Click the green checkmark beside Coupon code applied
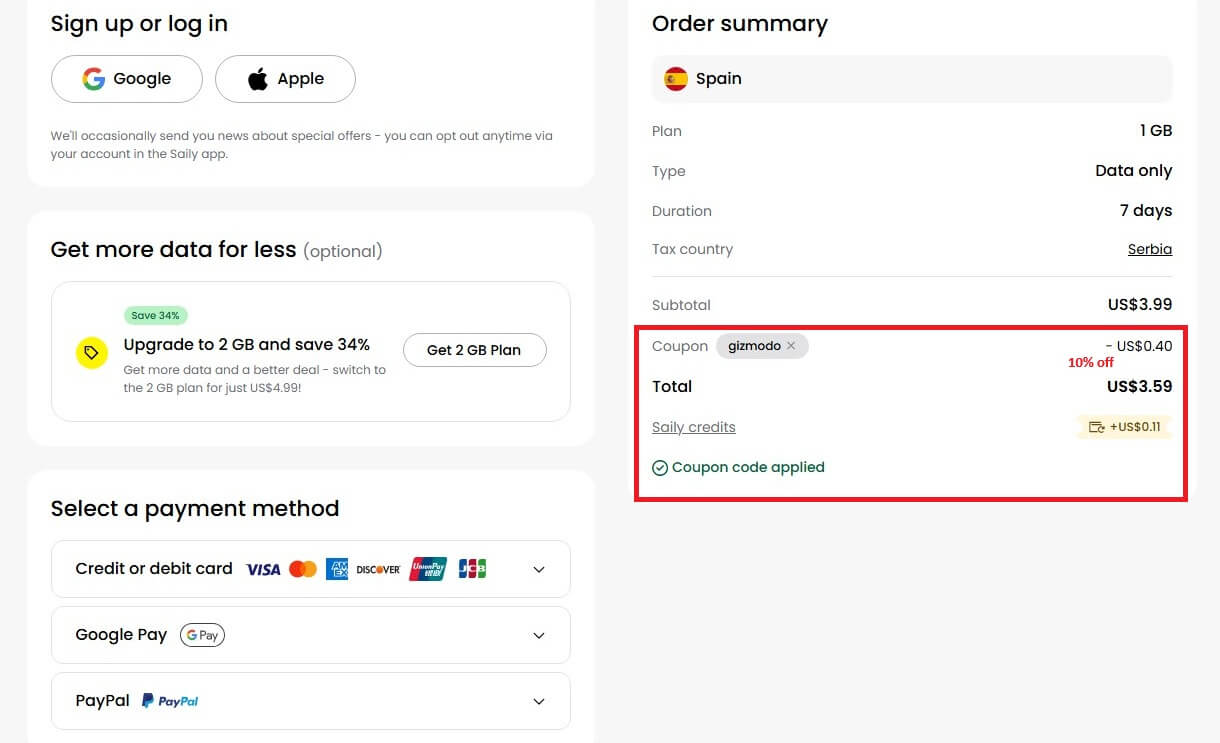This screenshot has height=743, width=1220. point(660,467)
